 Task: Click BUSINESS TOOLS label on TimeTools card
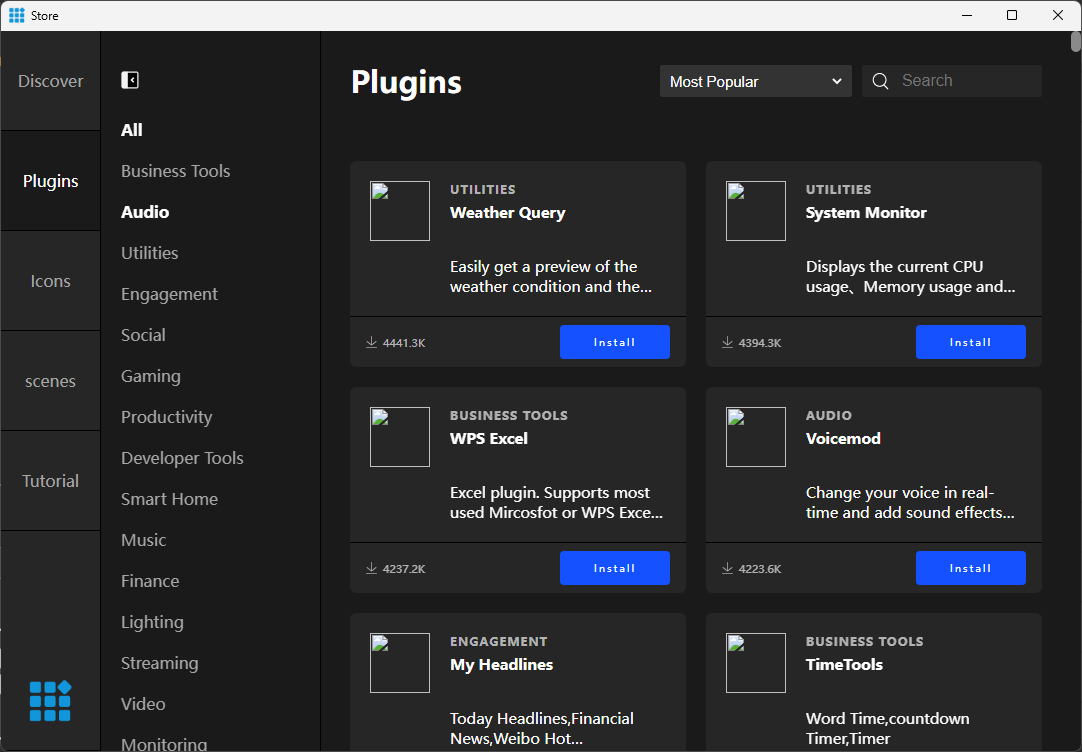click(x=865, y=642)
